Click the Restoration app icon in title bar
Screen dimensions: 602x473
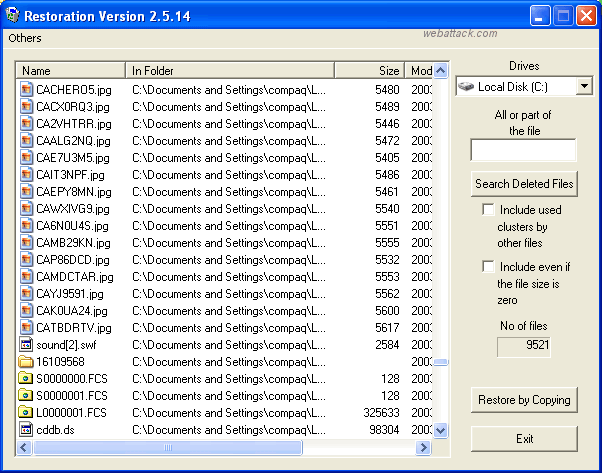click(x=14, y=16)
